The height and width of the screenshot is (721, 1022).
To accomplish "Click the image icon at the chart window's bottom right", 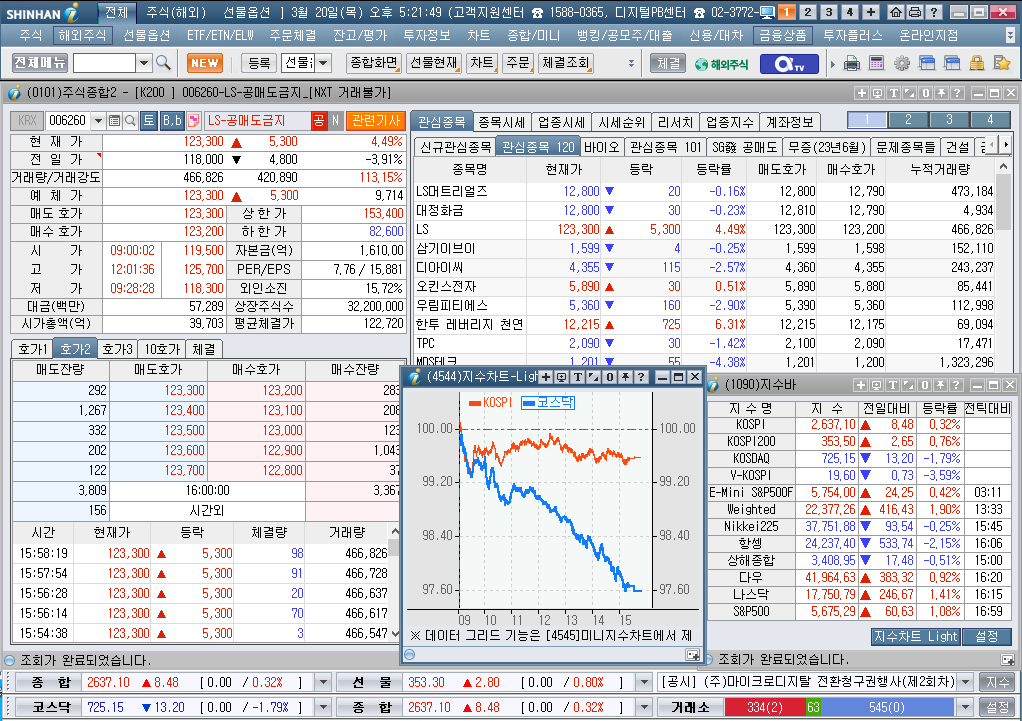I will 692,655.
